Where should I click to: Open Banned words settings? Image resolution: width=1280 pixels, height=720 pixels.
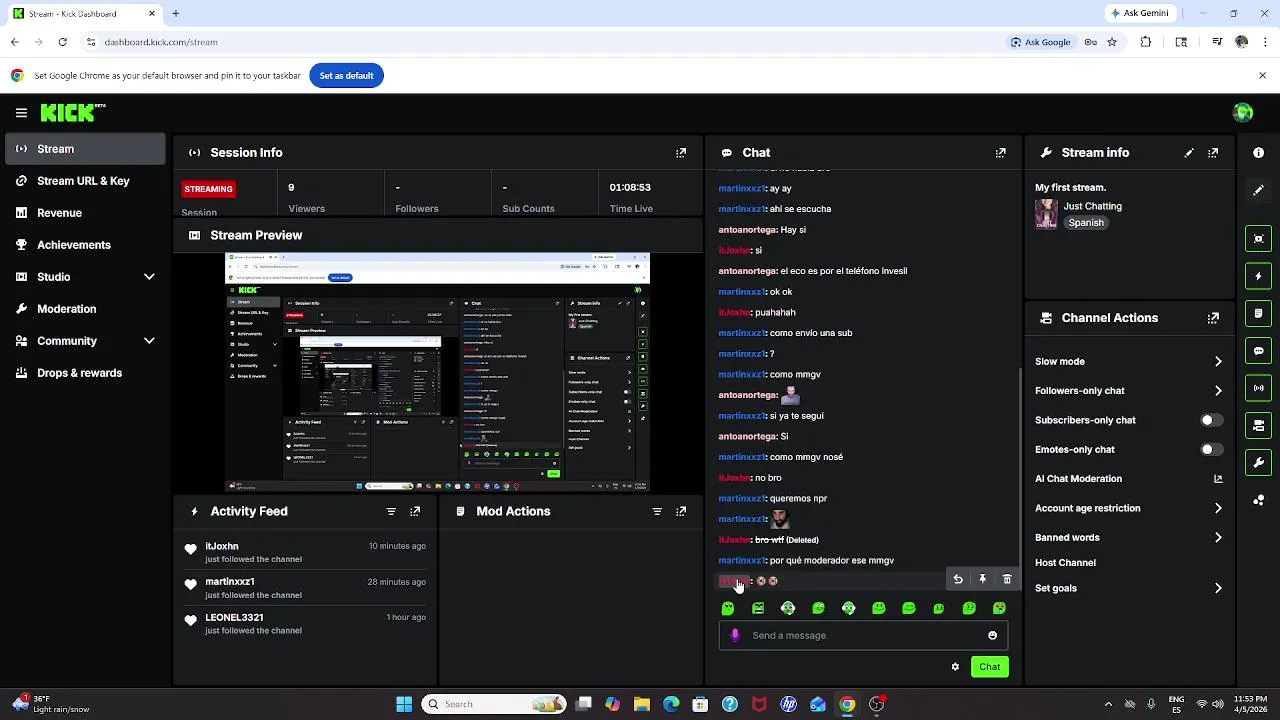(1128, 538)
